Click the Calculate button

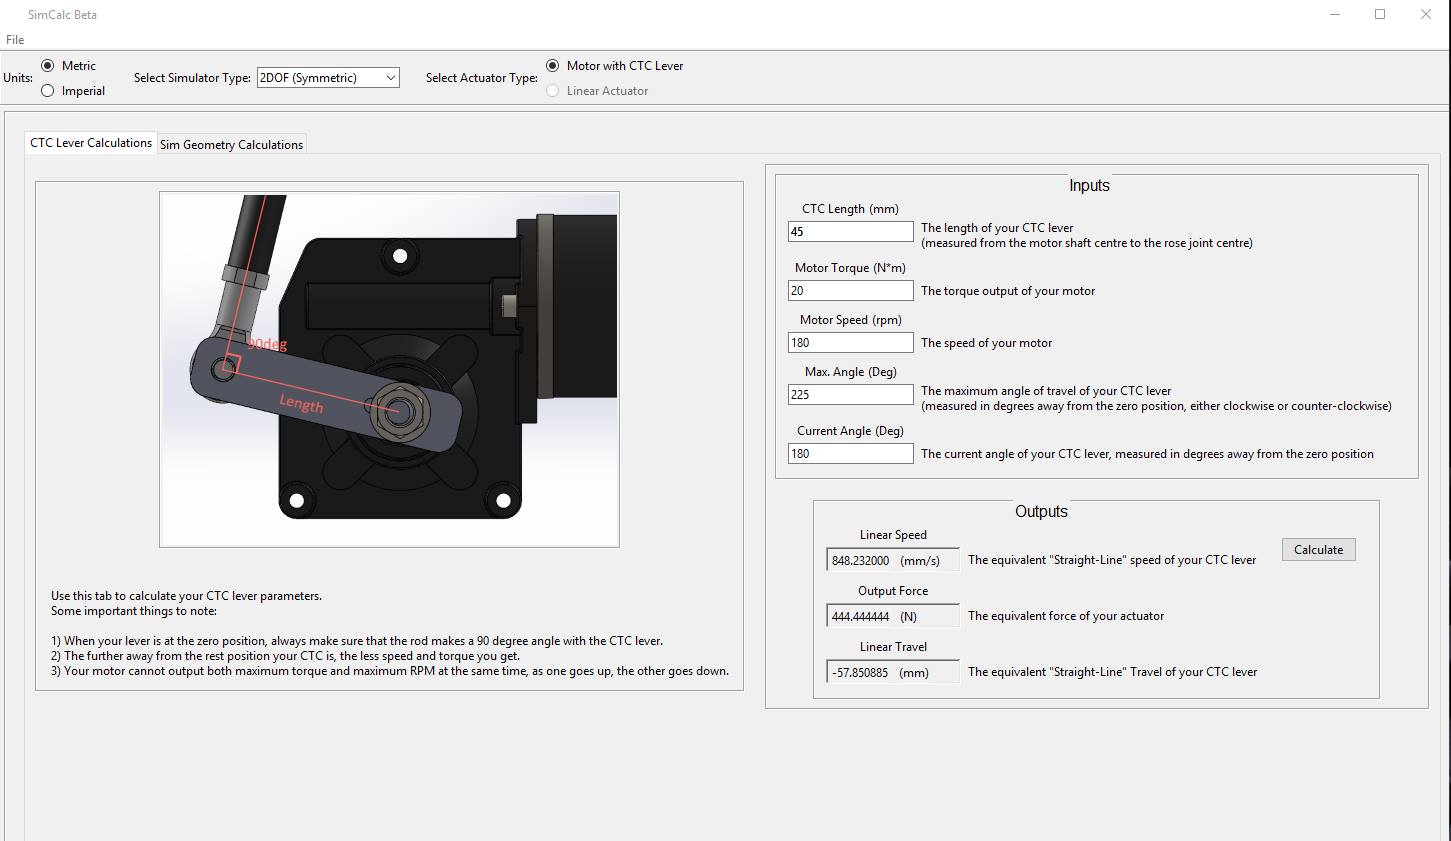click(1318, 549)
